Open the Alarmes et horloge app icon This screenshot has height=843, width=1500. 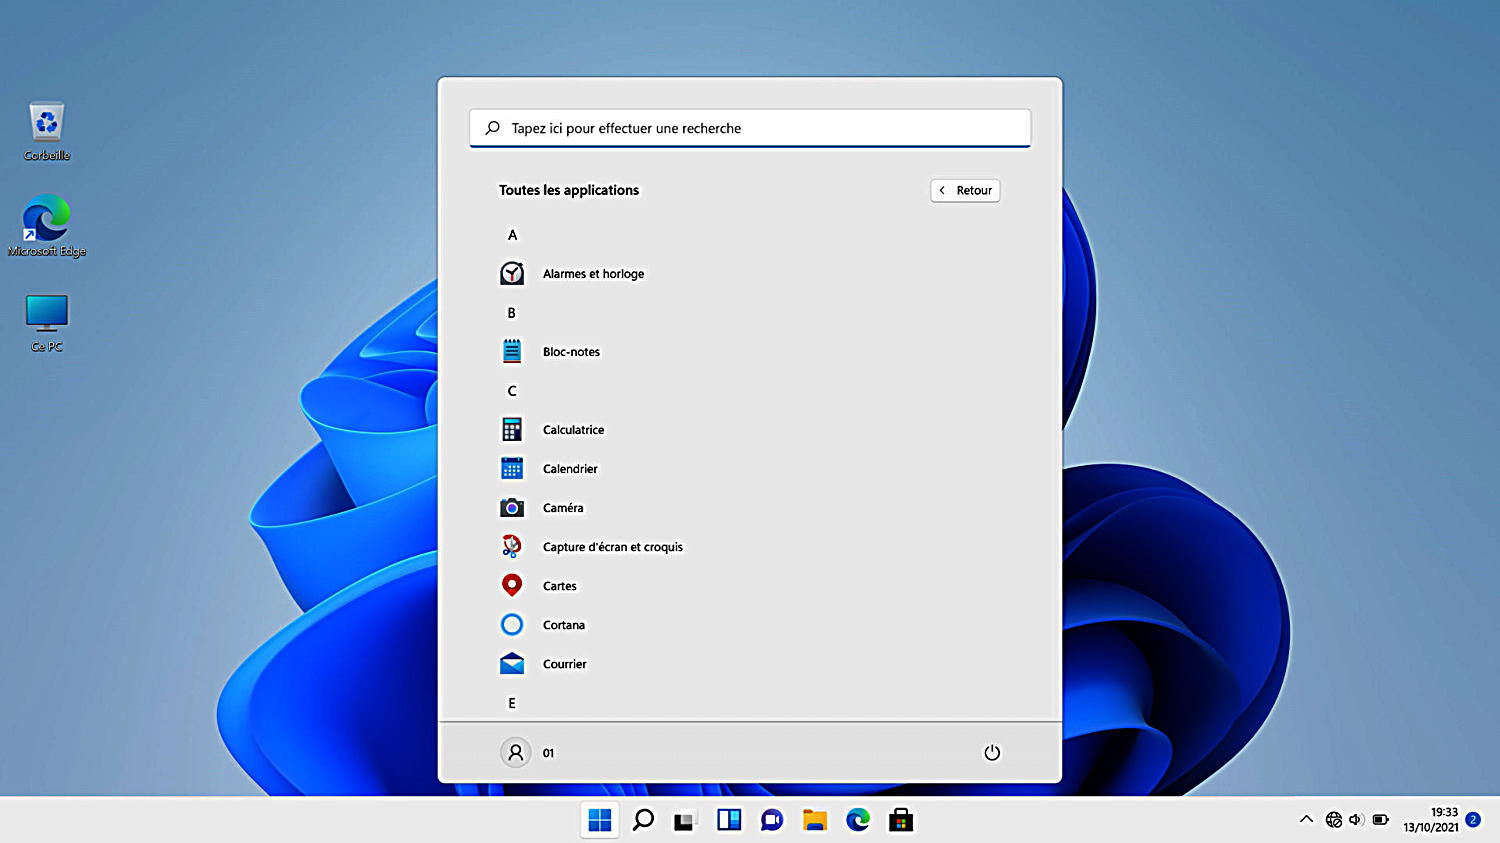pyautogui.click(x=512, y=273)
